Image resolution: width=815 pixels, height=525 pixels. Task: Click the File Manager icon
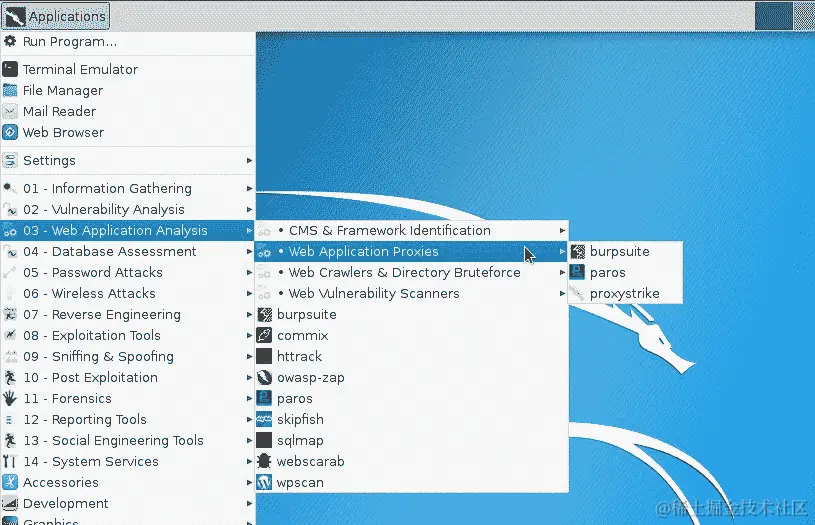click(10, 90)
